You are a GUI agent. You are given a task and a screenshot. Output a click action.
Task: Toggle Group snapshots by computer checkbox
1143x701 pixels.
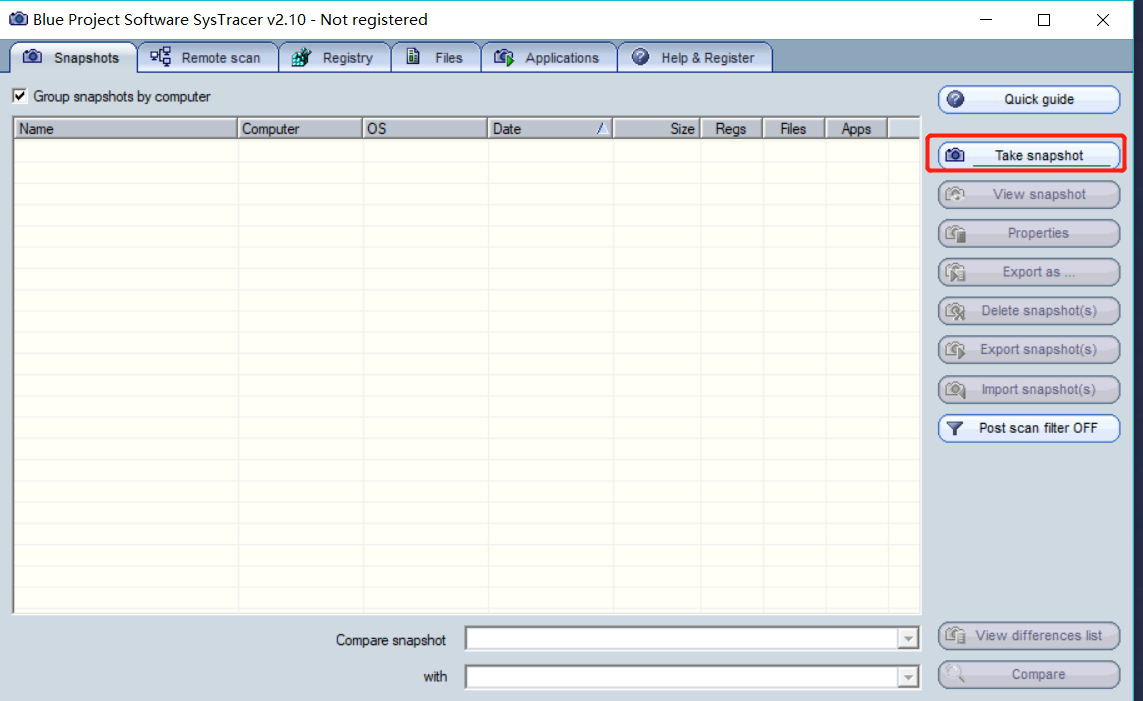coord(20,96)
